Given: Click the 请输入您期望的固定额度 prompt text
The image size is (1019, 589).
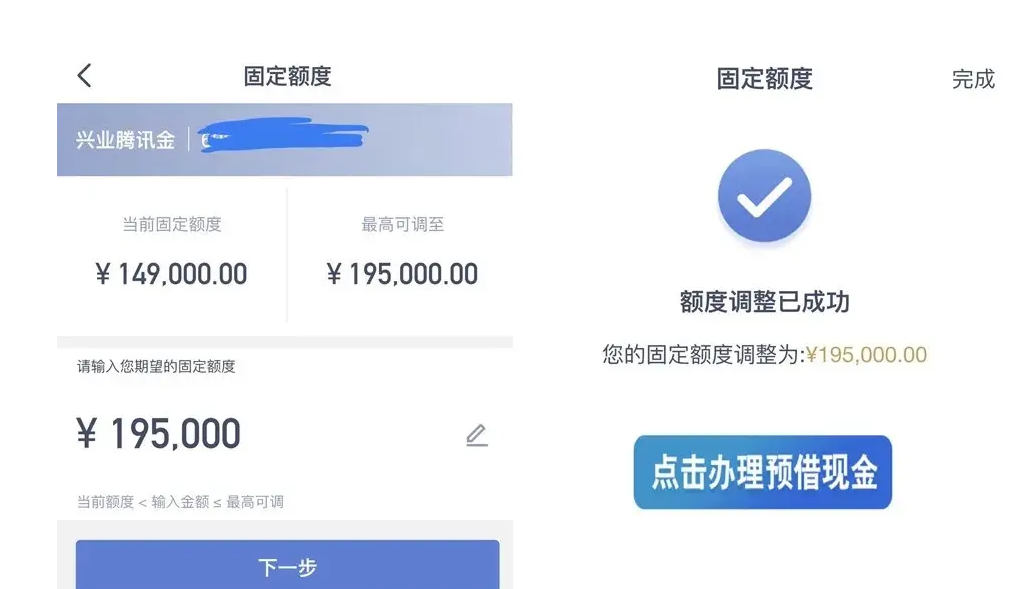Looking at the screenshot, I should click(156, 367).
